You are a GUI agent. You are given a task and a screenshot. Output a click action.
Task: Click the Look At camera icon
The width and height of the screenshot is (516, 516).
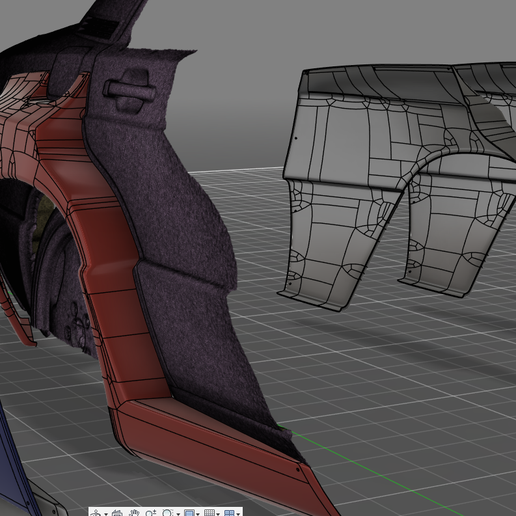pyautogui.click(x=117, y=513)
